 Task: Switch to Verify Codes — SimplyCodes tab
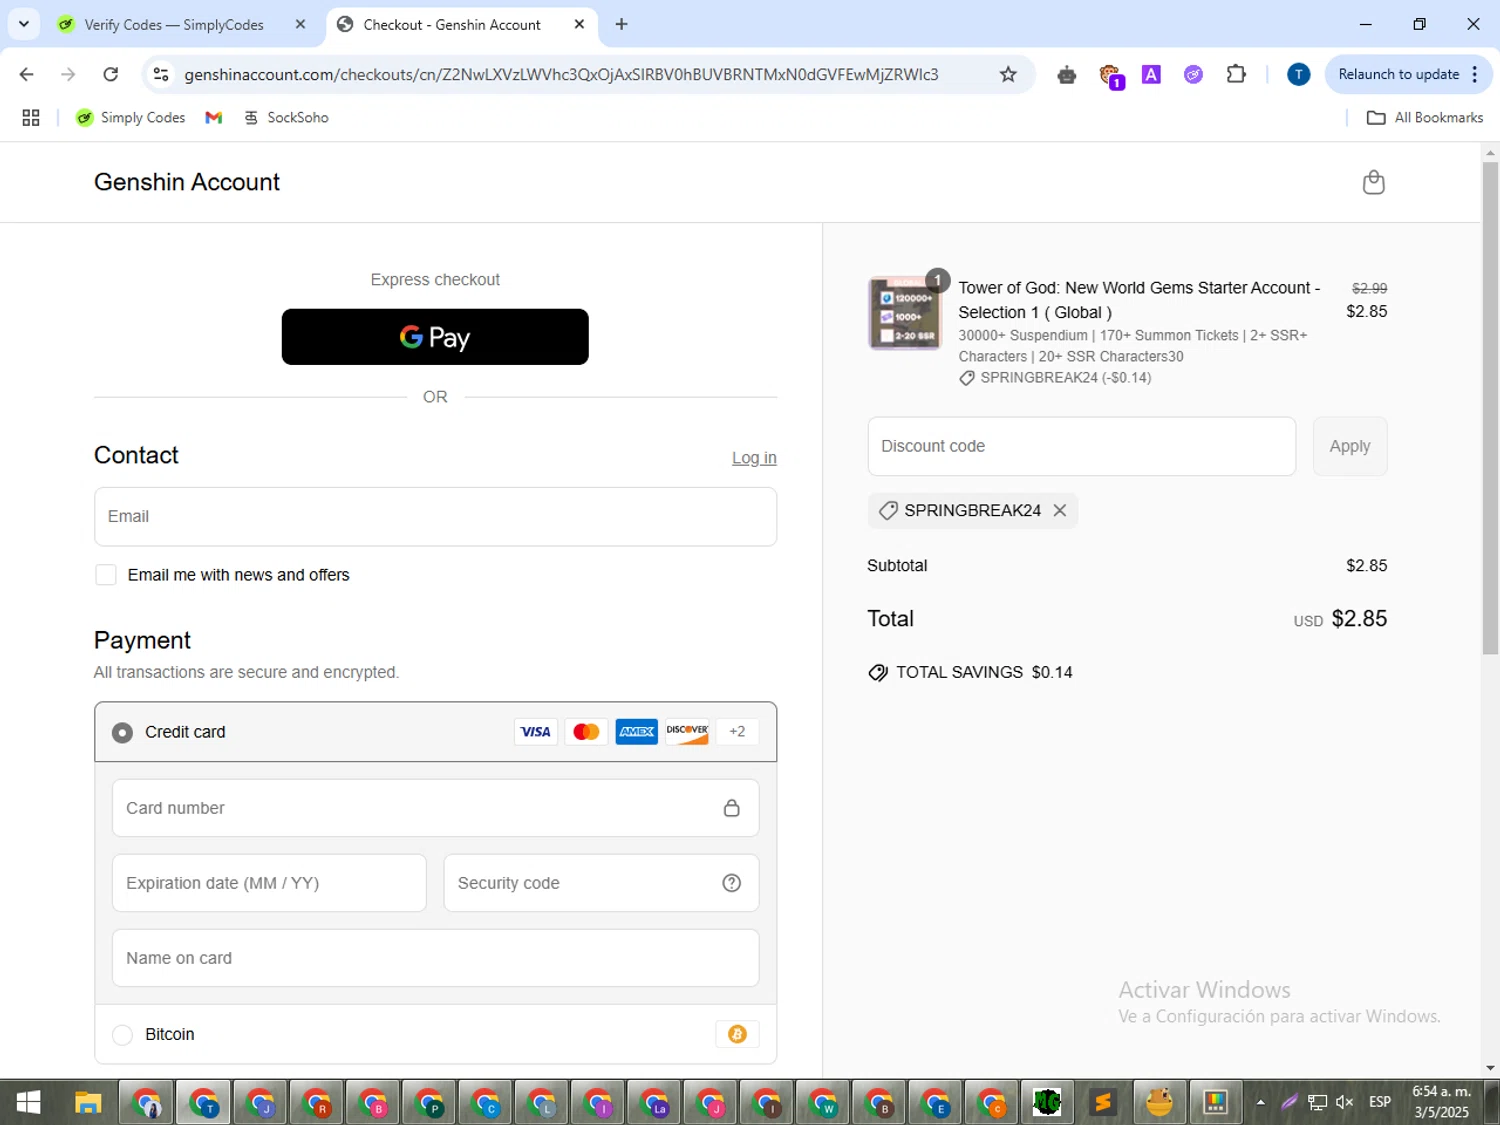pos(182,24)
